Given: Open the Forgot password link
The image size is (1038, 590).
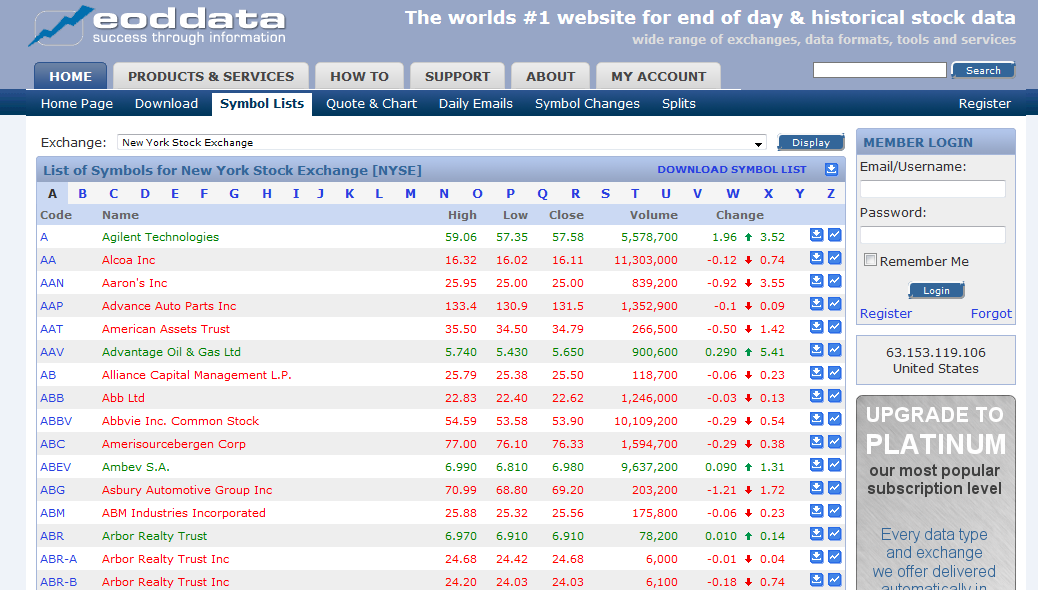Looking at the screenshot, I should (x=991, y=313).
